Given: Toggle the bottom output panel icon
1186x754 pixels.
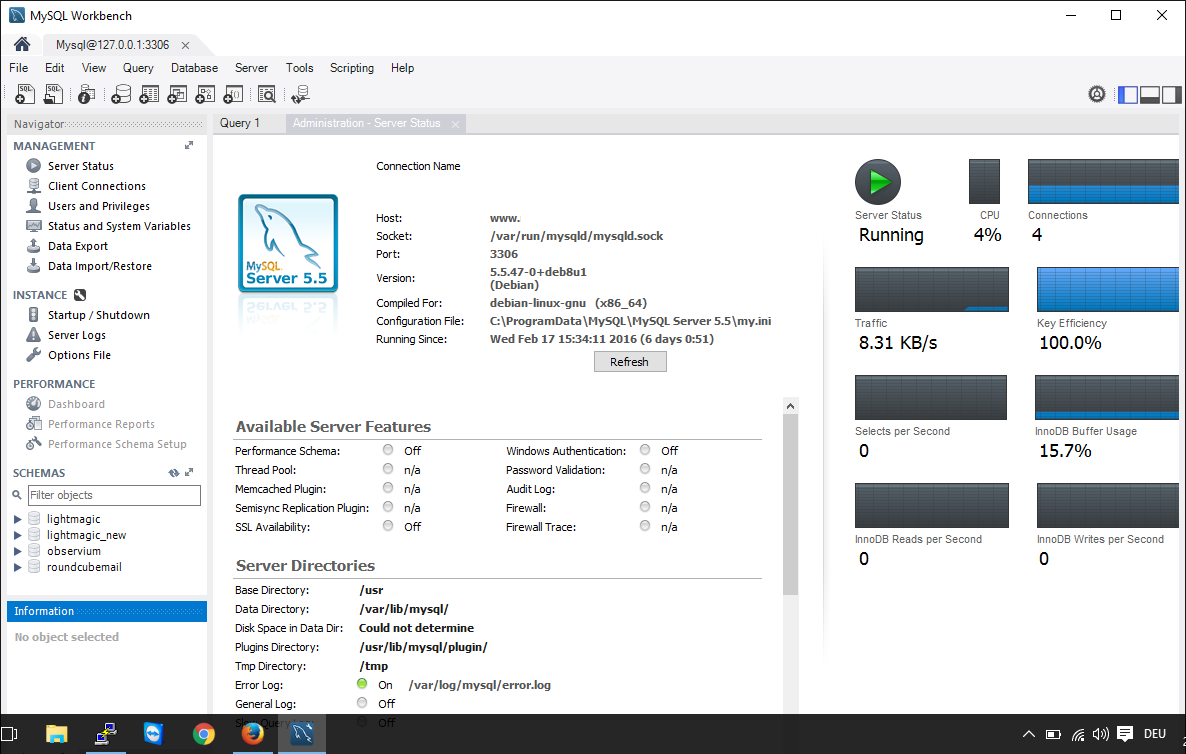Looking at the screenshot, I should 1150,95.
